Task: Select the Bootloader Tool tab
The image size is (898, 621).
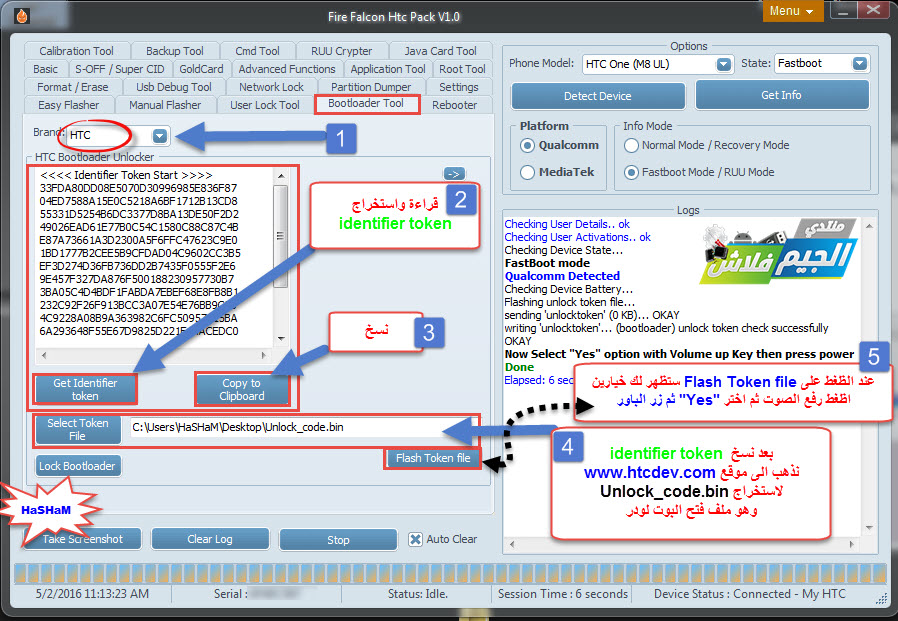Action: click(x=366, y=104)
